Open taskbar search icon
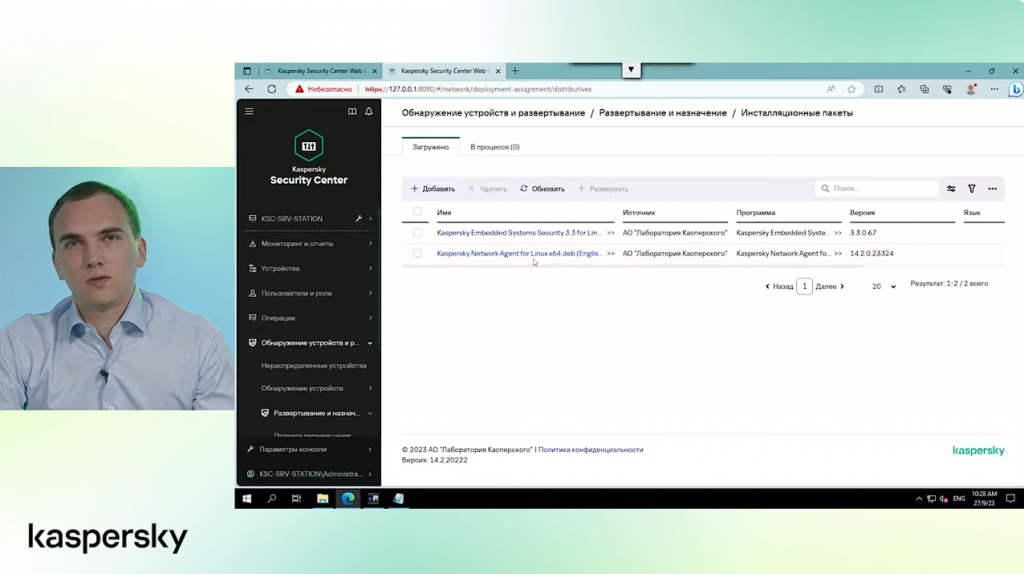The height and width of the screenshot is (574, 1024). pos(272,498)
